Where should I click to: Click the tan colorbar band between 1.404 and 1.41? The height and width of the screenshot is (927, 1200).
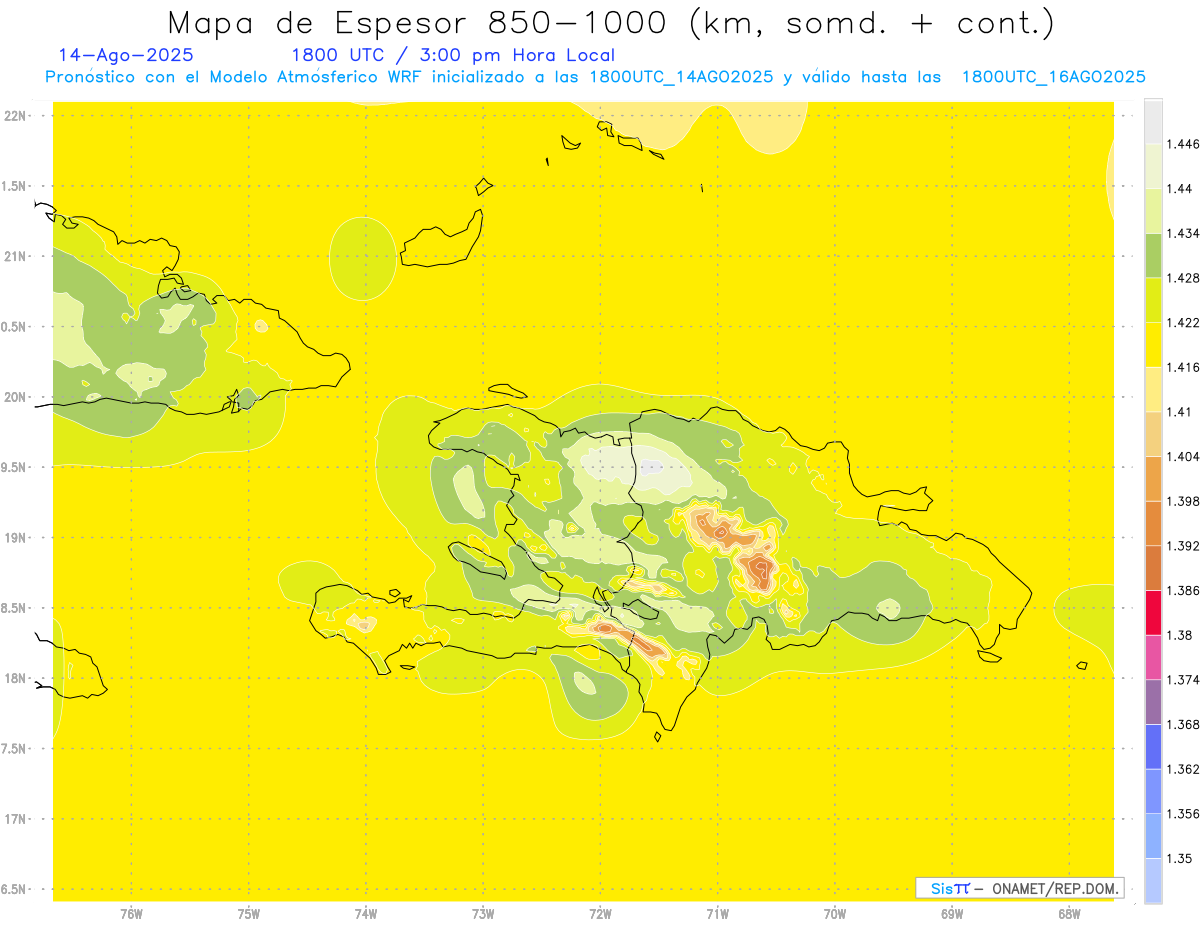tap(1153, 434)
